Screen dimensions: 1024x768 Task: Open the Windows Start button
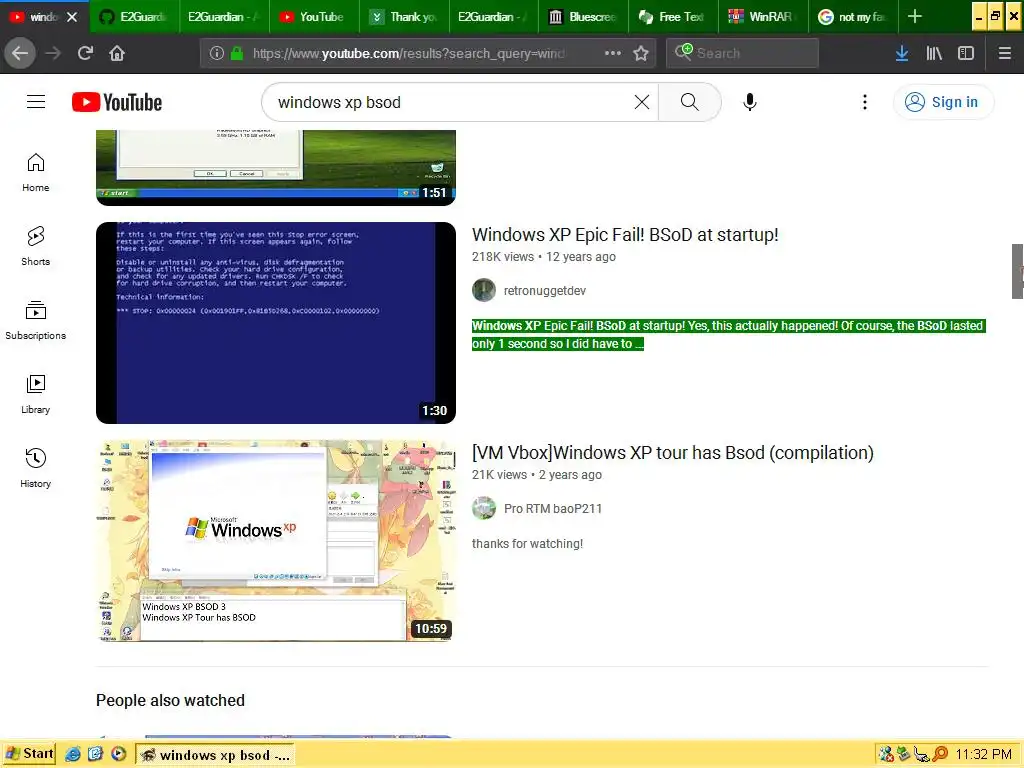pos(29,754)
